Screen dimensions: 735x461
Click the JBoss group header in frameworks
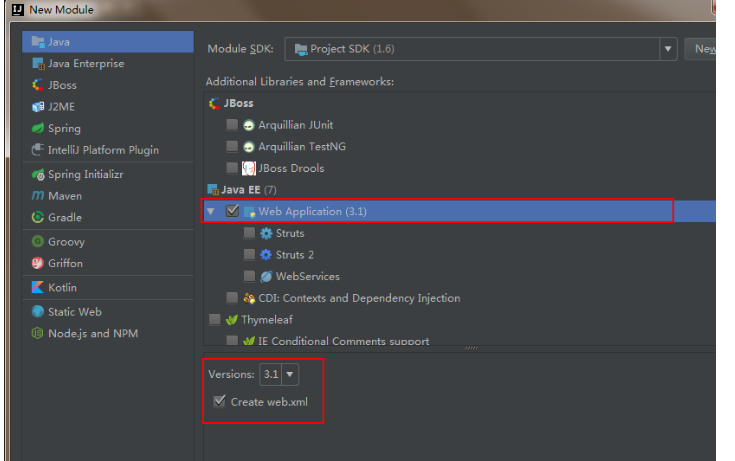tap(239, 103)
